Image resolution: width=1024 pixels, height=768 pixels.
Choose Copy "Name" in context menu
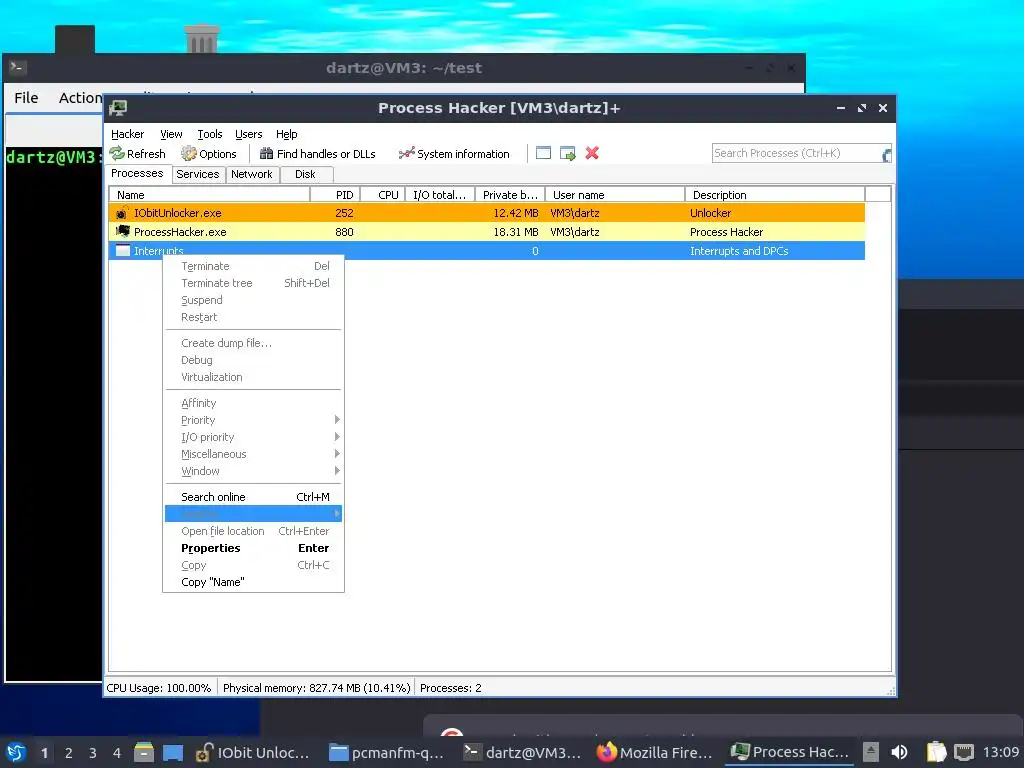[x=253, y=582]
